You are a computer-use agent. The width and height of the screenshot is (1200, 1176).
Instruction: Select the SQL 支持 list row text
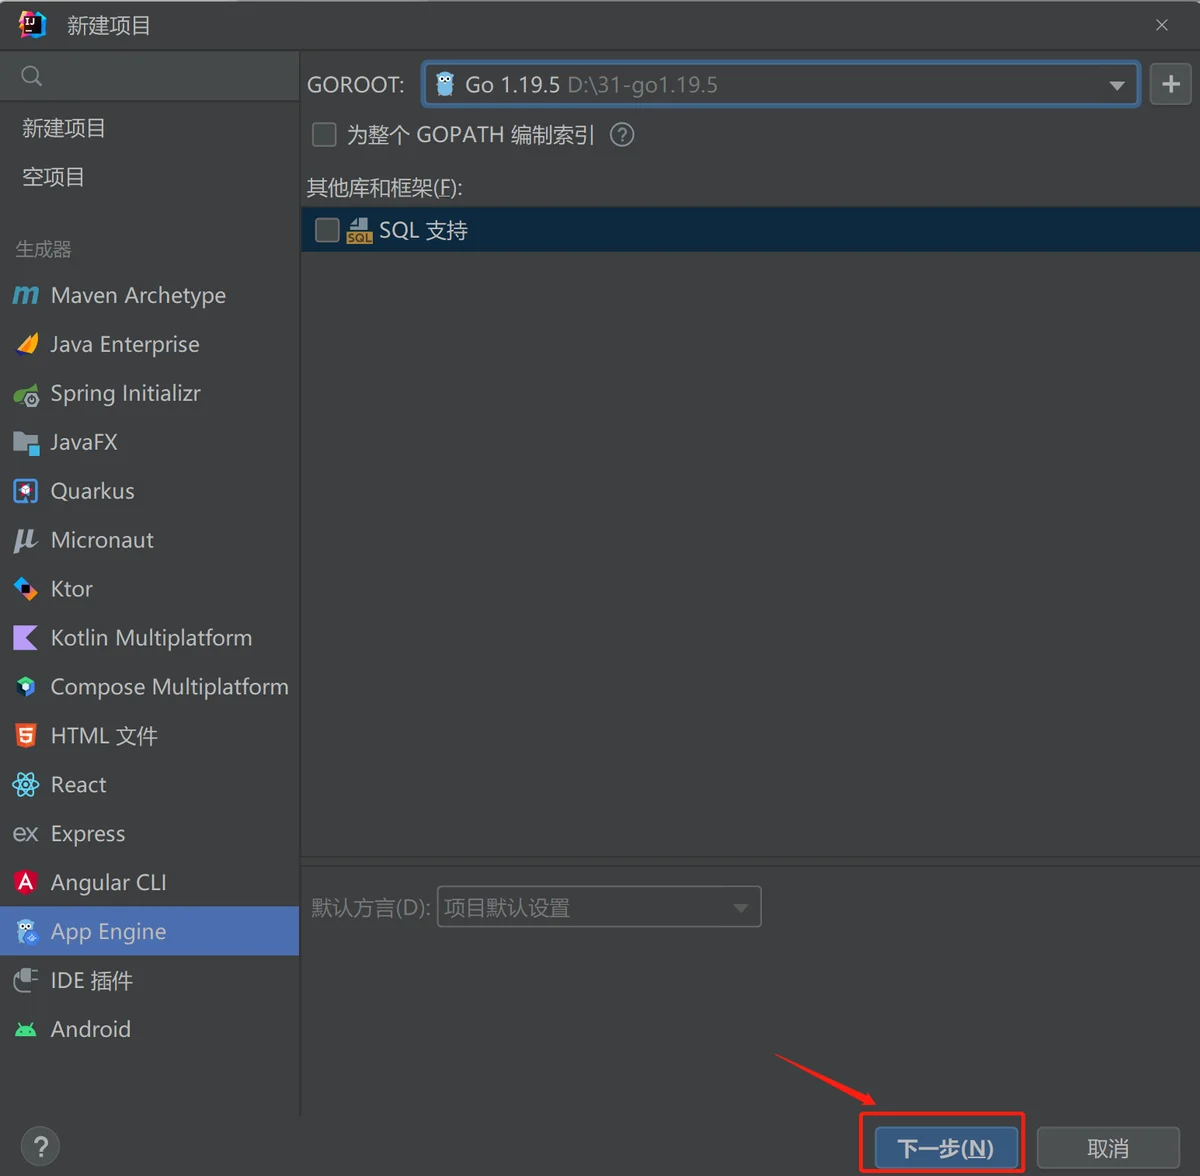(x=423, y=231)
